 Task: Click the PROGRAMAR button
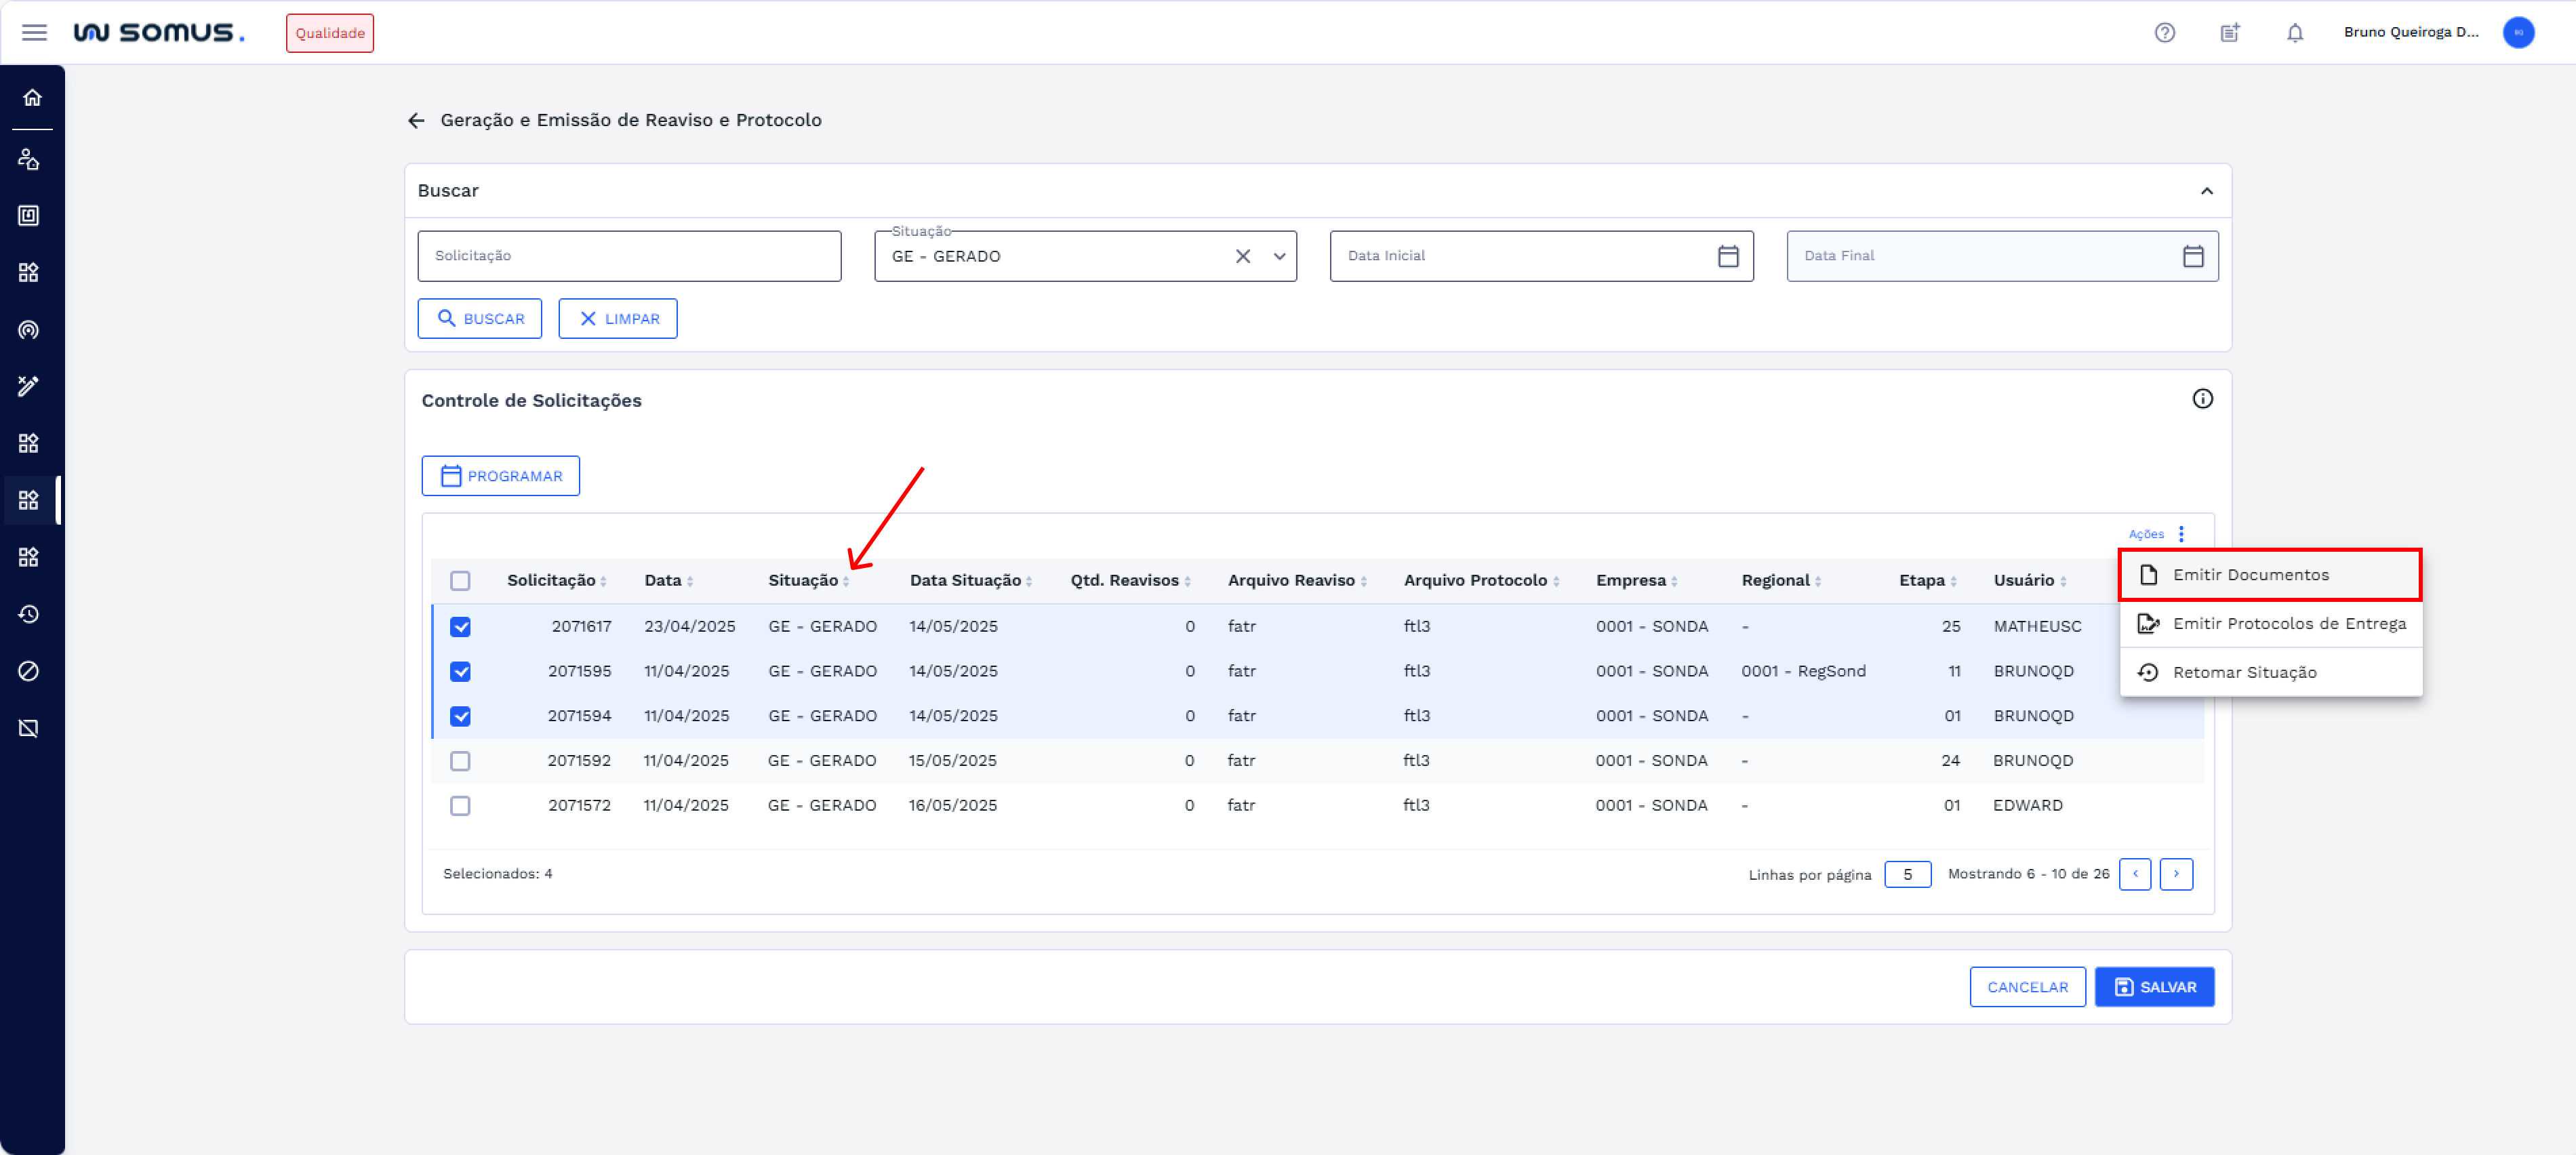pos(500,476)
